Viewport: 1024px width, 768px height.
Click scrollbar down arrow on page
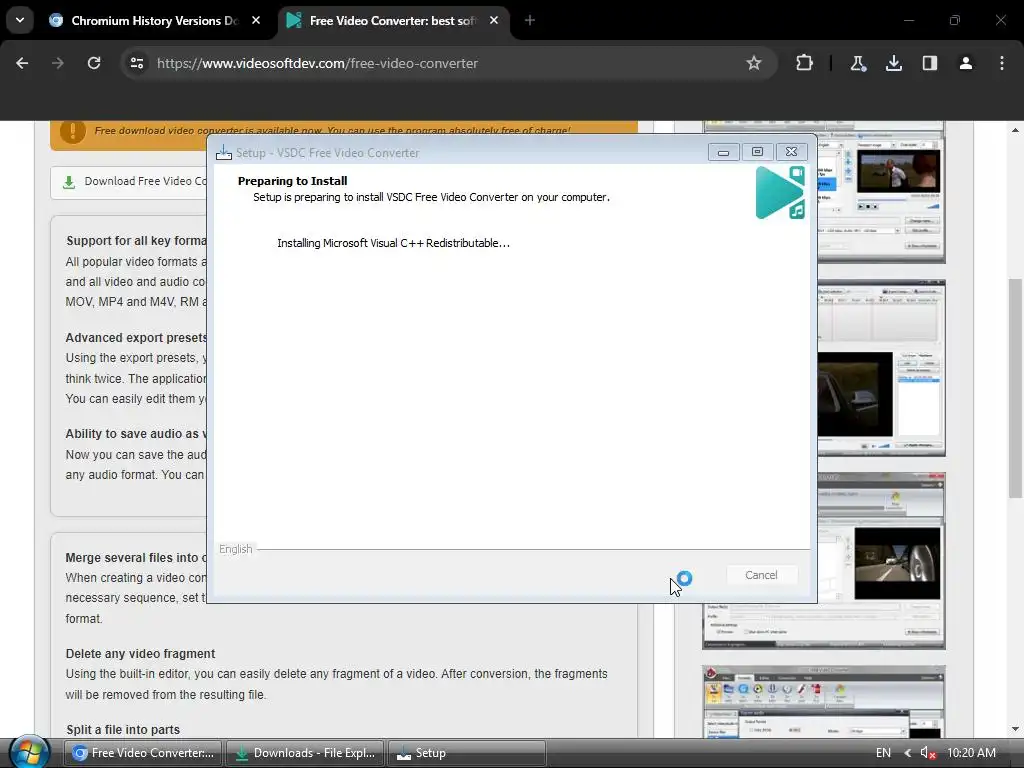(x=1015, y=729)
